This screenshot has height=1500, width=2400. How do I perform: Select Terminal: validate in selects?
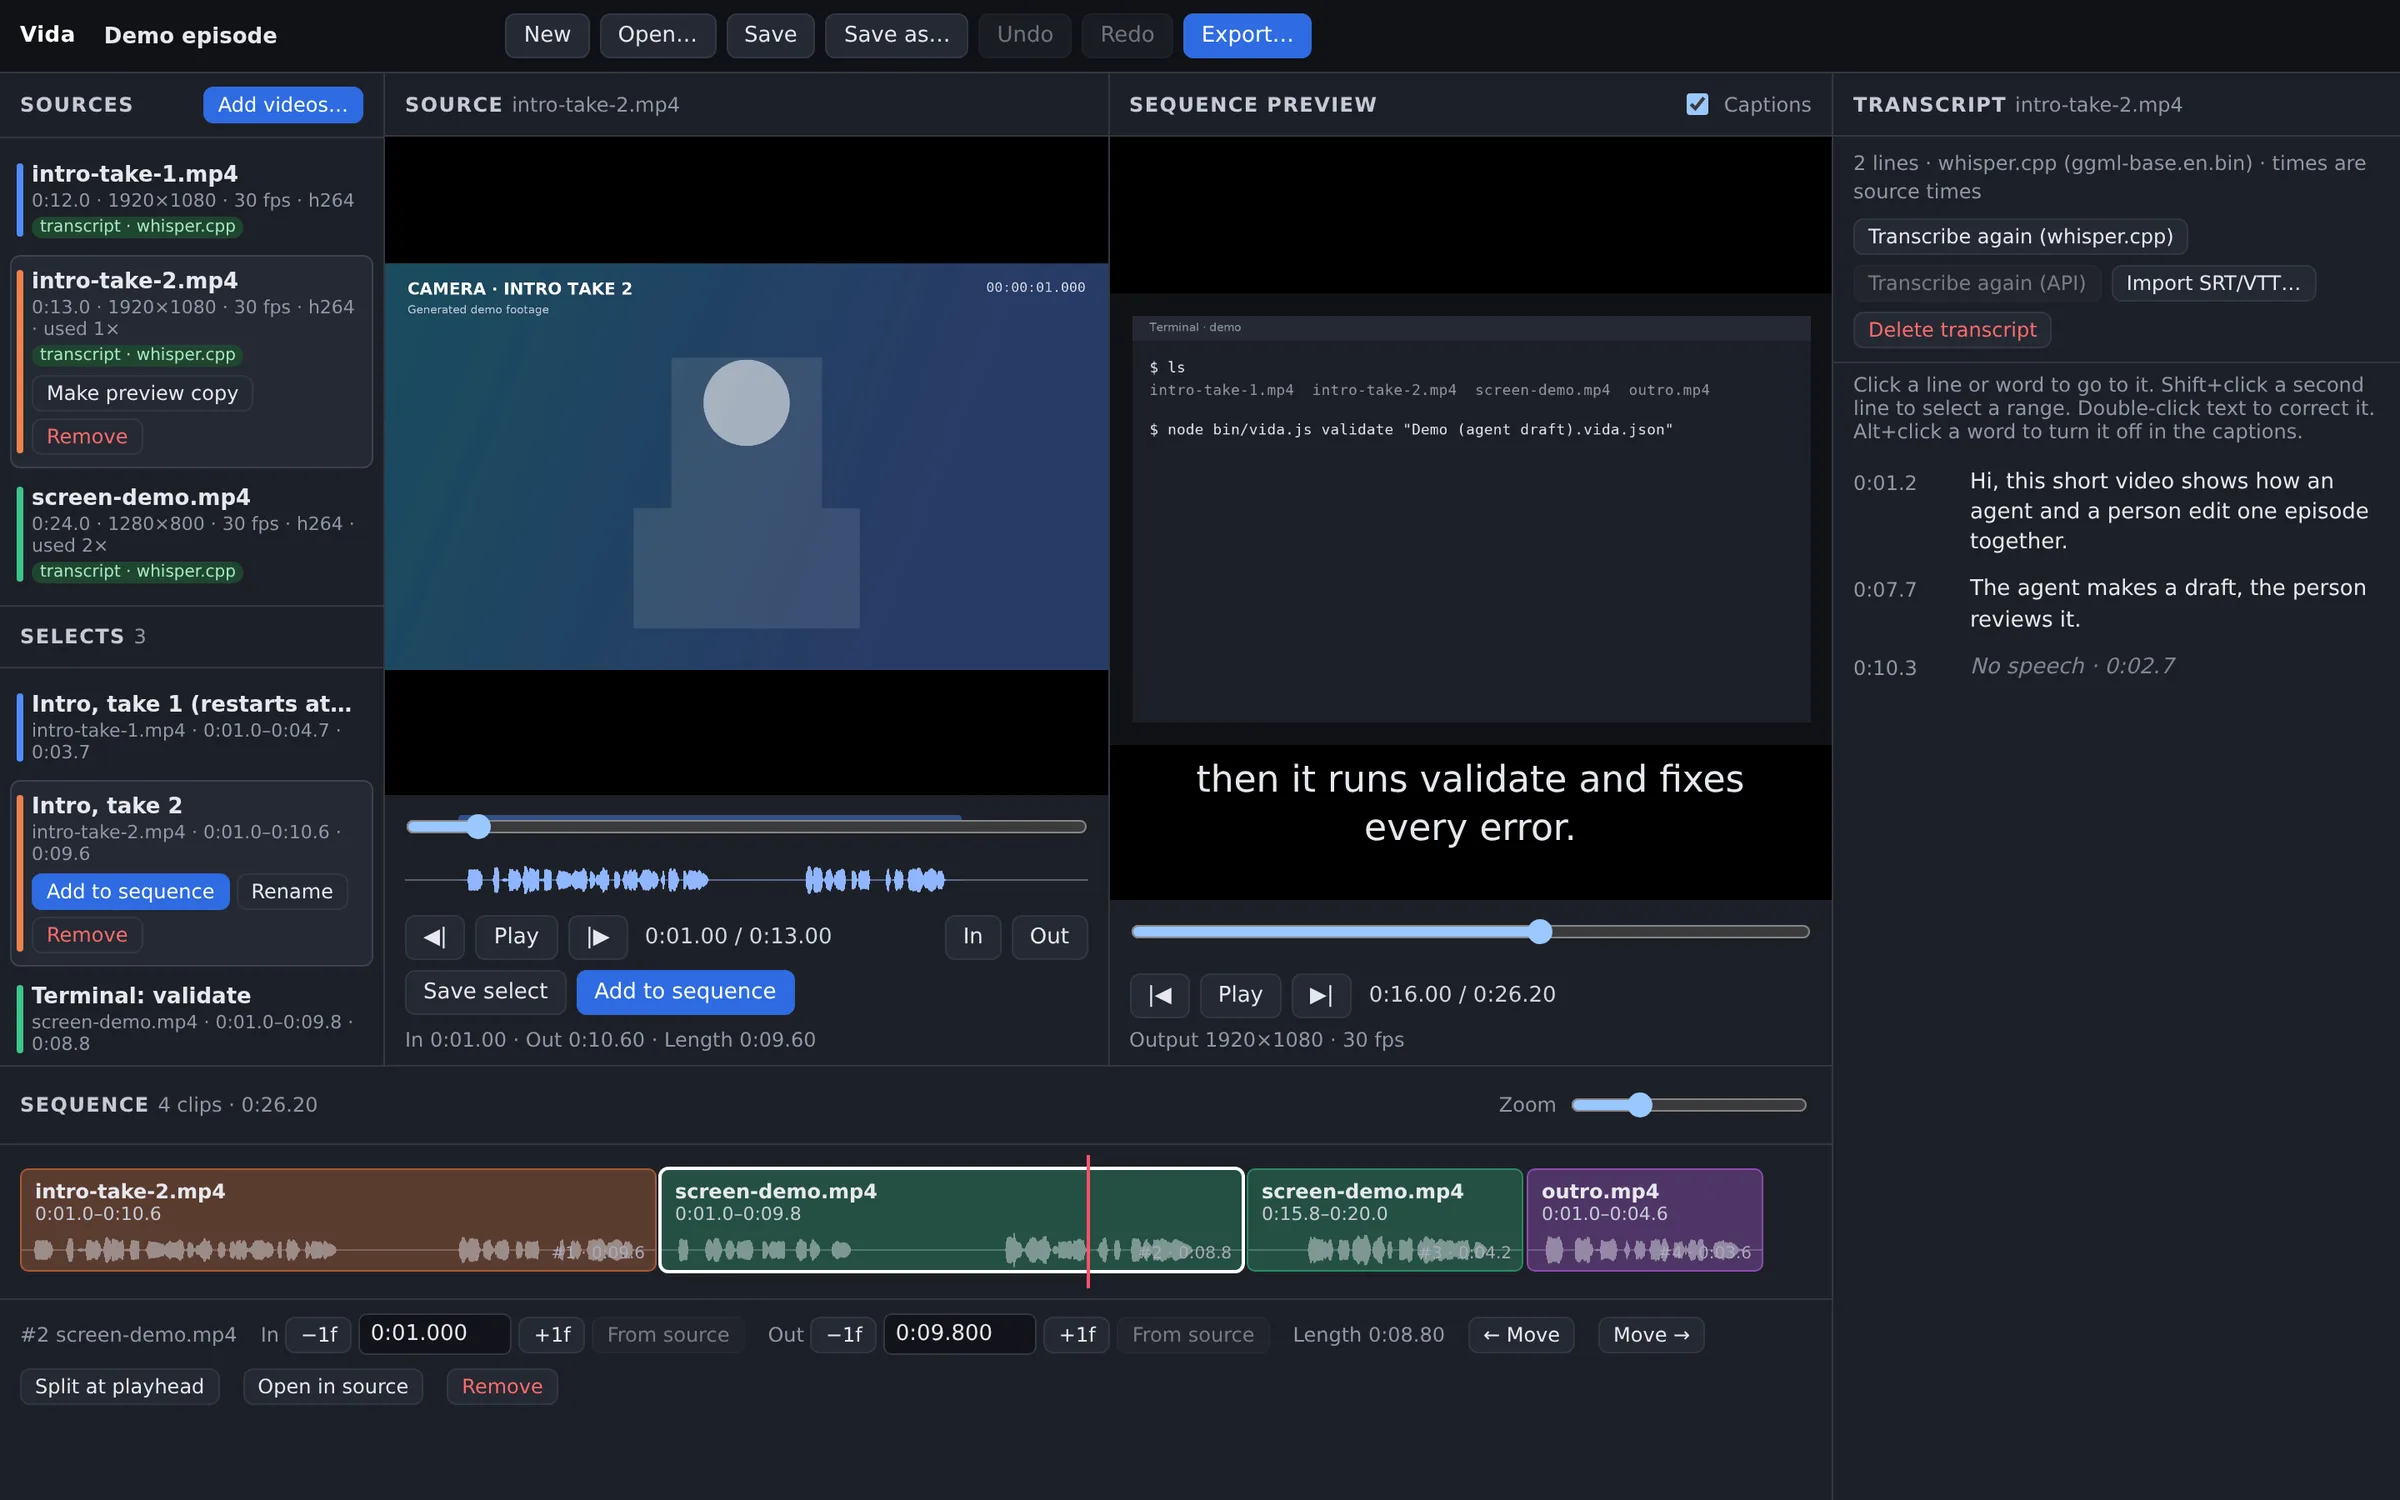[192, 1018]
